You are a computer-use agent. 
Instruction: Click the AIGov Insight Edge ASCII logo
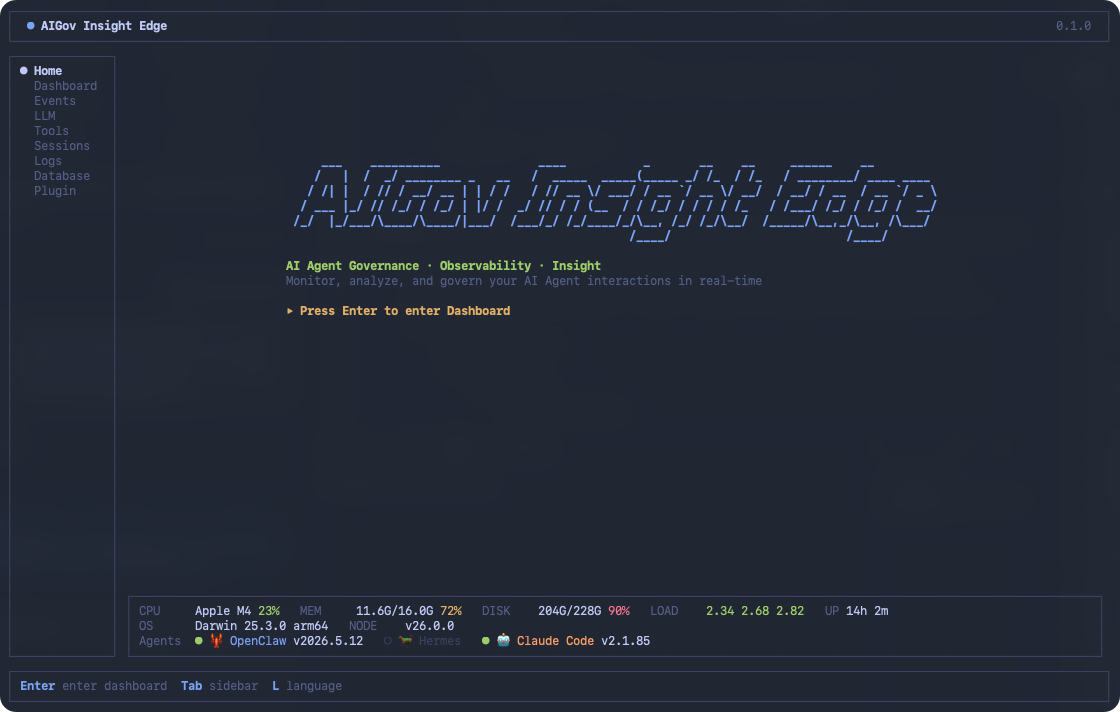click(x=615, y=202)
